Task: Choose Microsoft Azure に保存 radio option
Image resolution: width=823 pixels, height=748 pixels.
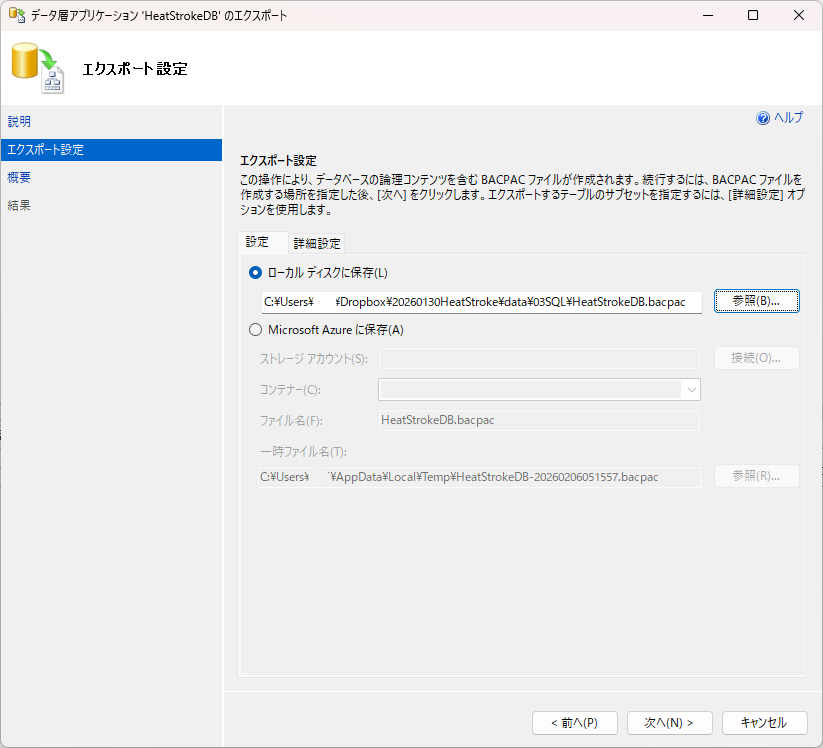Action: point(256,330)
